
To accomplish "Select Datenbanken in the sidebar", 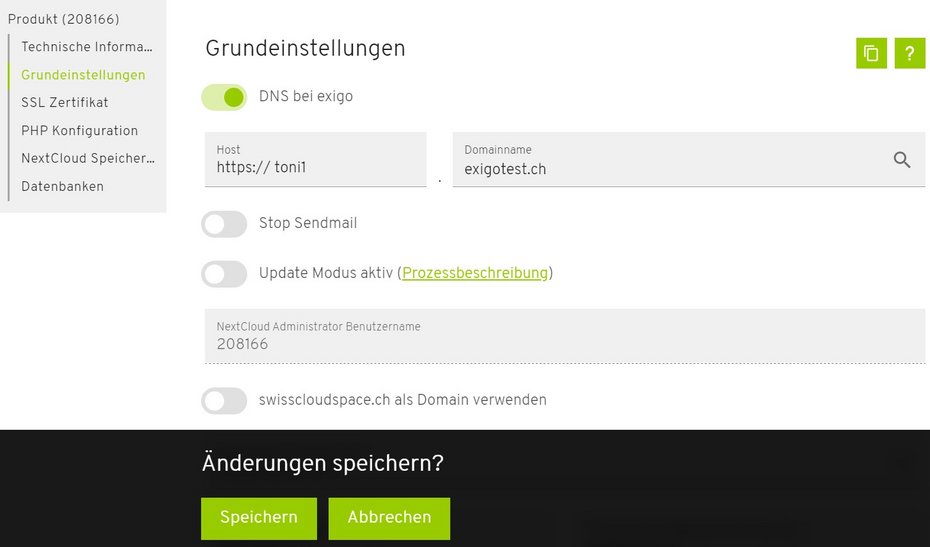I will tap(62, 186).
